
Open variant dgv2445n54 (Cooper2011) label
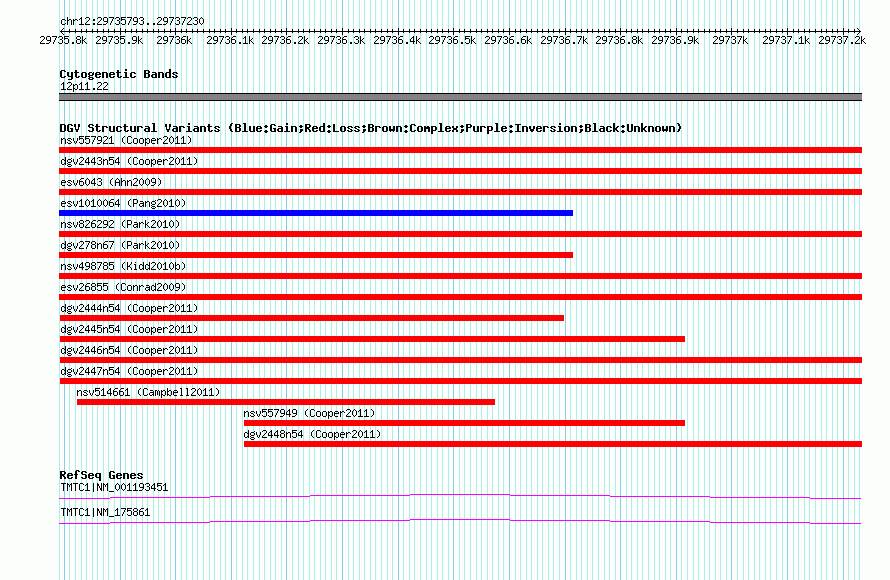tap(129, 329)
